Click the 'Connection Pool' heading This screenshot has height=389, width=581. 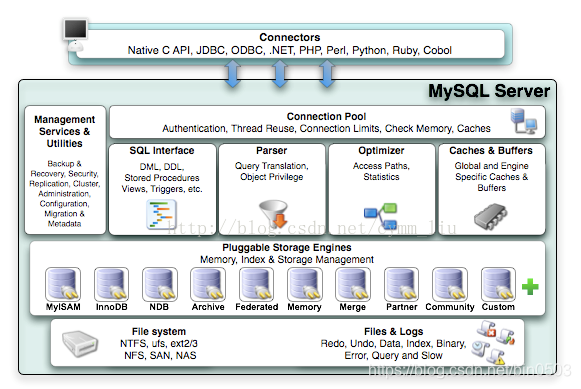click(326, 116)
